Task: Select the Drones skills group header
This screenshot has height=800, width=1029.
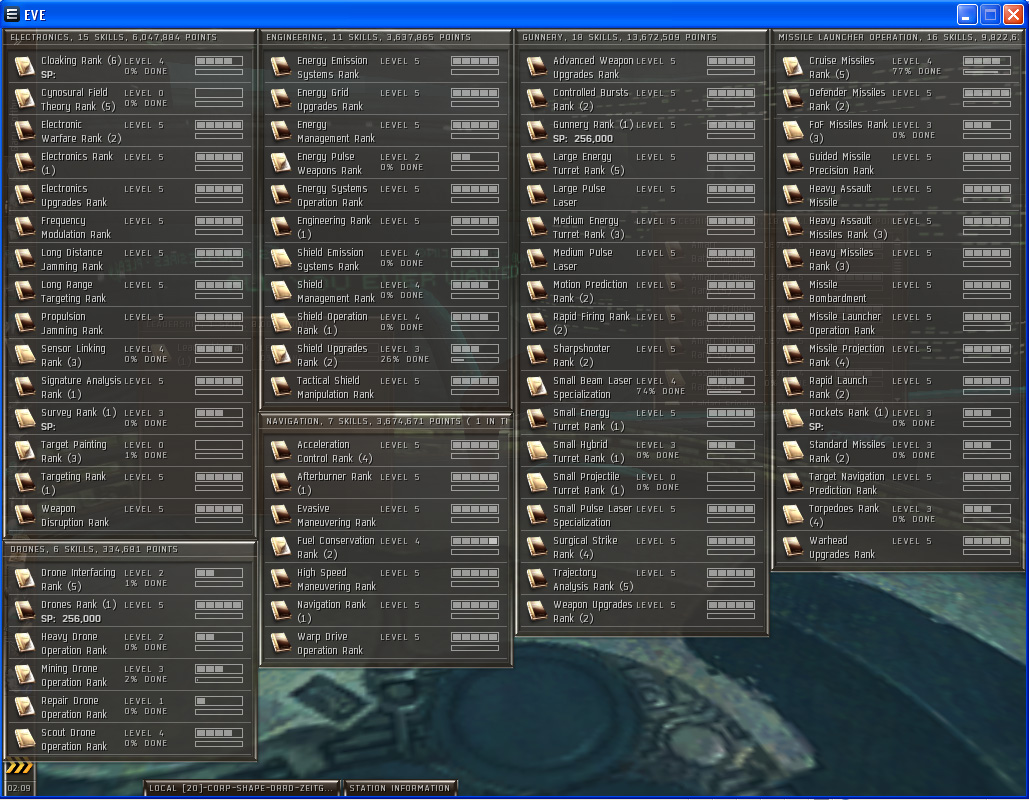Action: [130, 549]
